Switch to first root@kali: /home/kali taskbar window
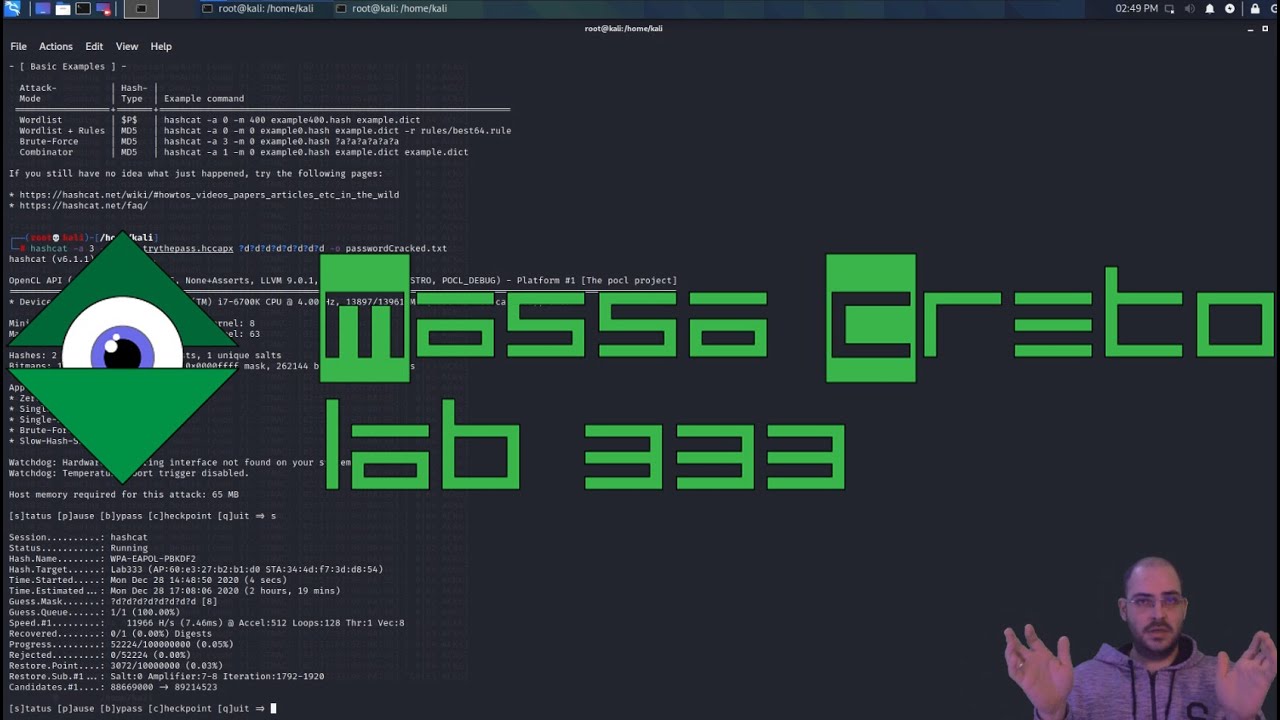This screenshot has width=1280, height=720. coord(257,9)
